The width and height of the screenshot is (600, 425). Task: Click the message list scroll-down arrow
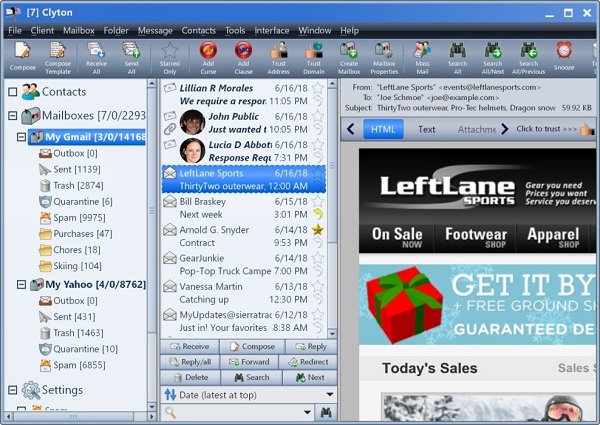(332, 334)
